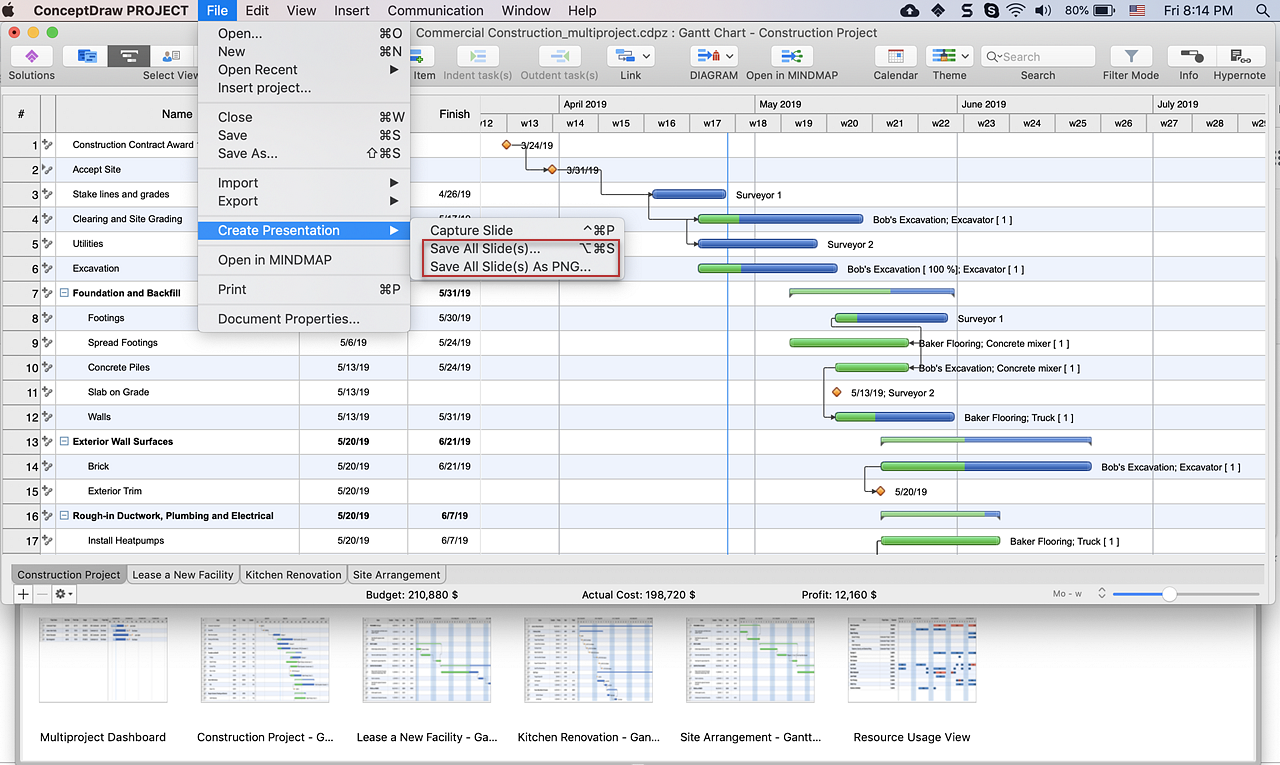1280x765 pixels.
Task: Toggle the Resources view button
Action: (171, 57)
